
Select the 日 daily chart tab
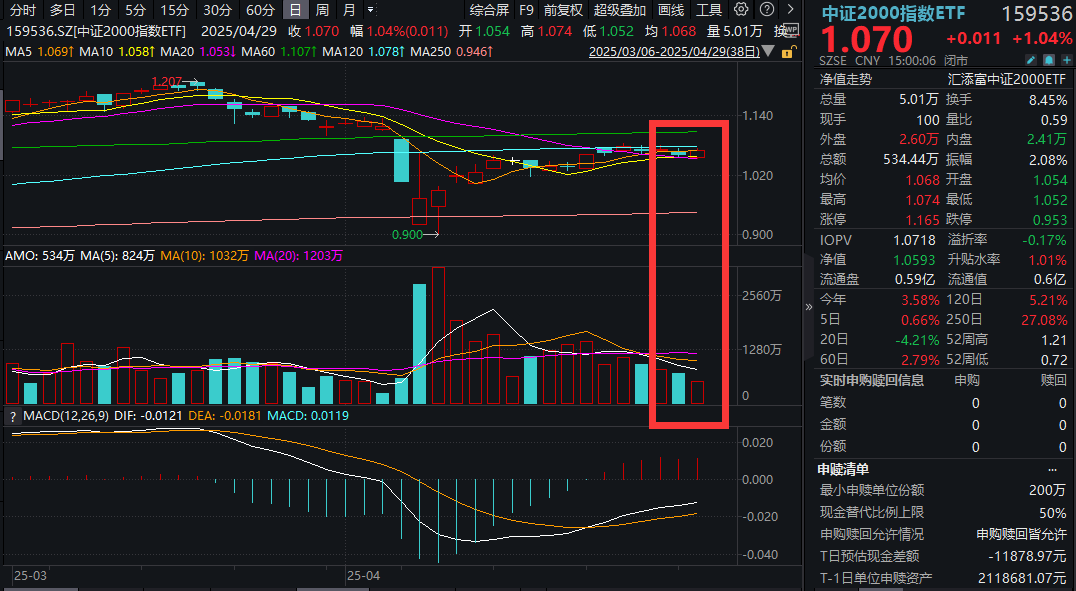pyautogui.click(x=295, y=9)
